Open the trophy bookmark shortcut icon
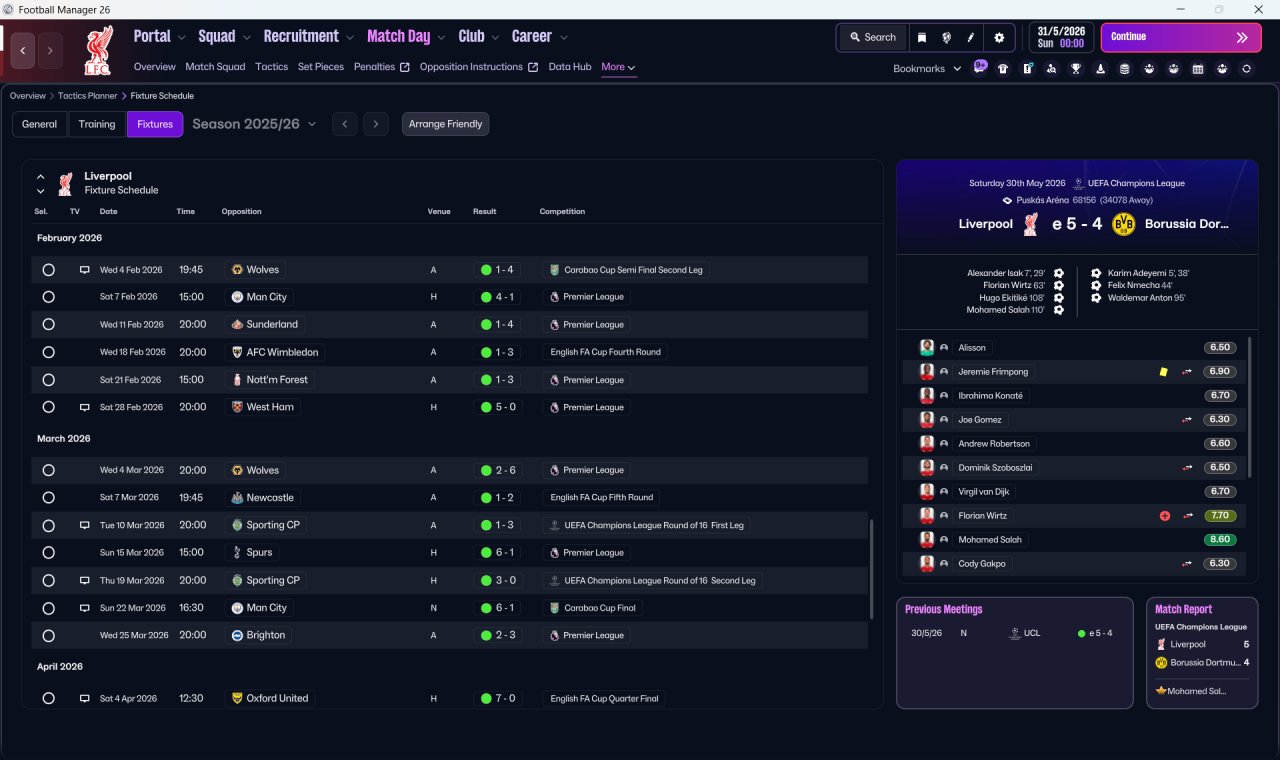This screenshot has width=1280, height=760. pos(1076,68)
